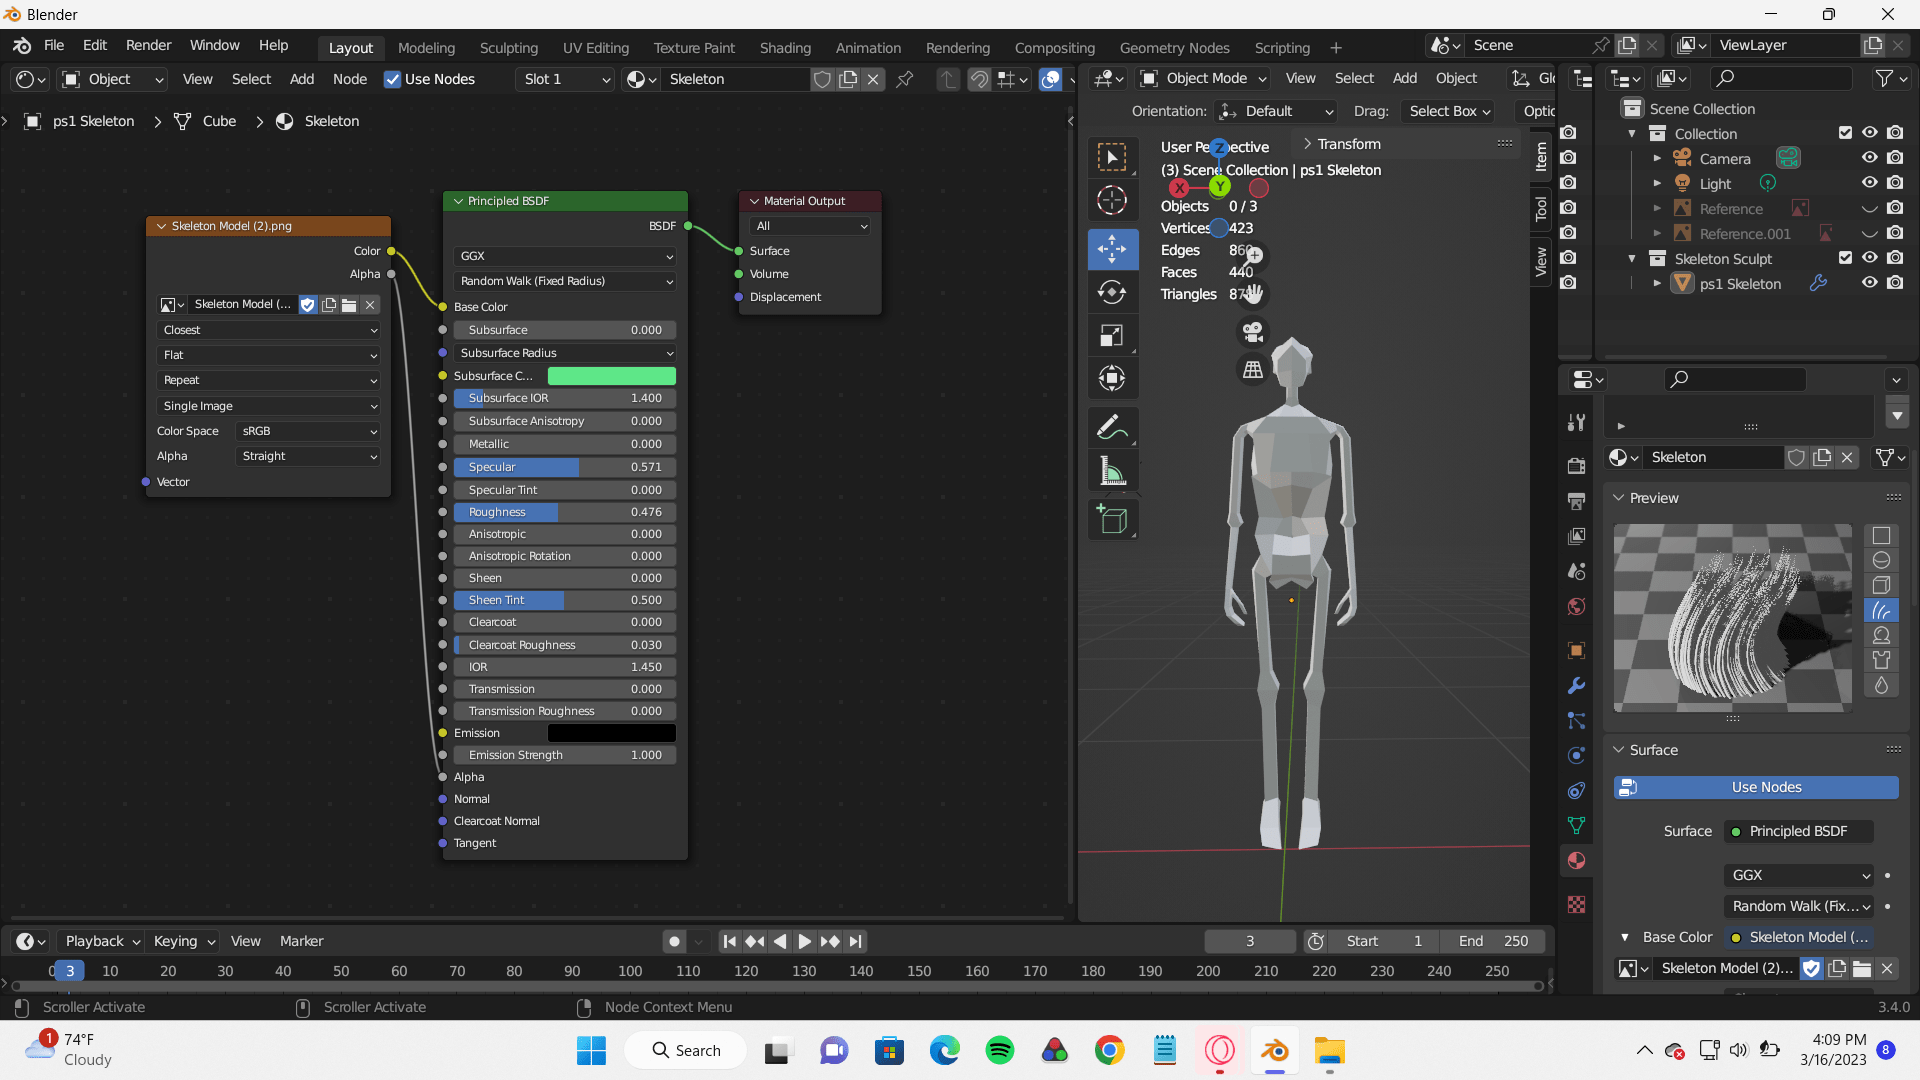Expand the Camera item in the outliner
This screenshot has height=1080, width=1920.
tap(1658, 158)
